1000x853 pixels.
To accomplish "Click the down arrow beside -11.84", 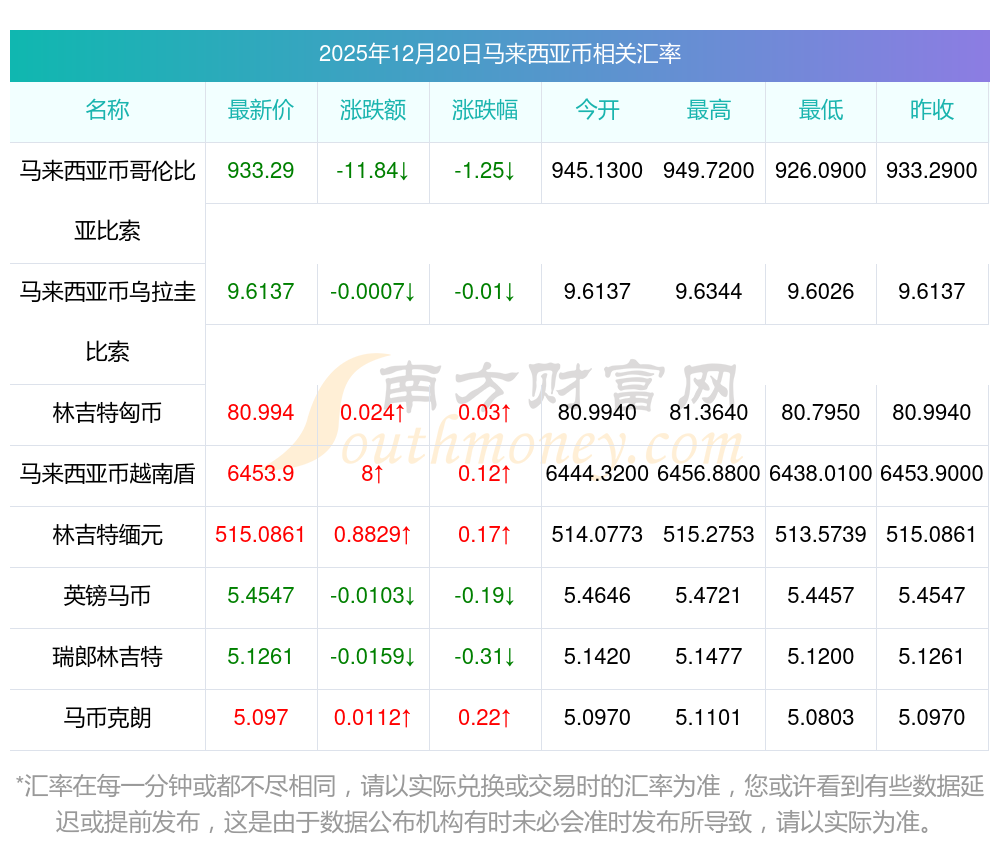I will pyautogui.click(x=404, y=171).
